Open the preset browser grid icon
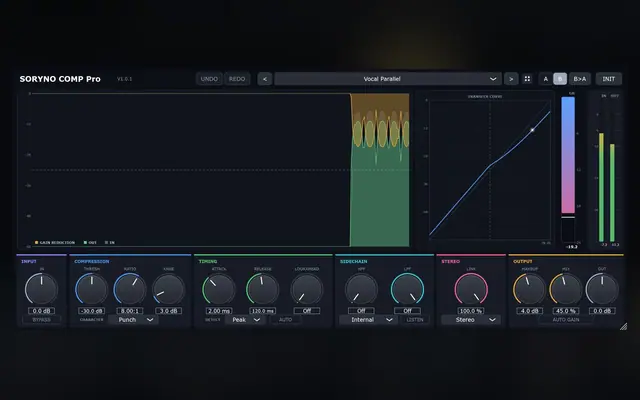 527,79
